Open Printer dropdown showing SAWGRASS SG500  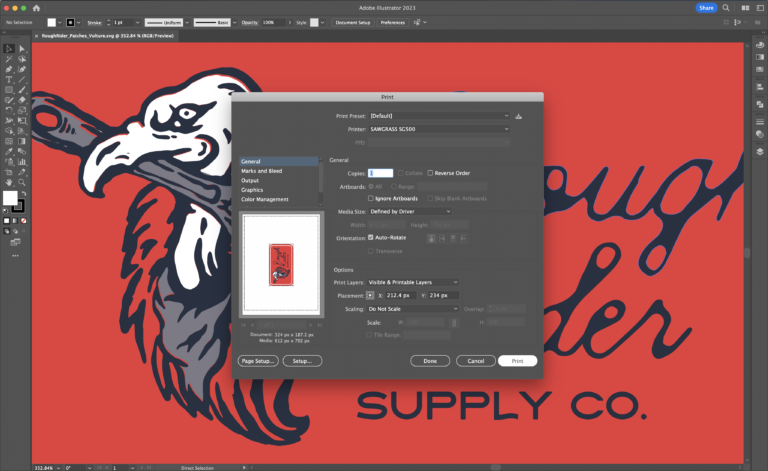coord(440,129)
